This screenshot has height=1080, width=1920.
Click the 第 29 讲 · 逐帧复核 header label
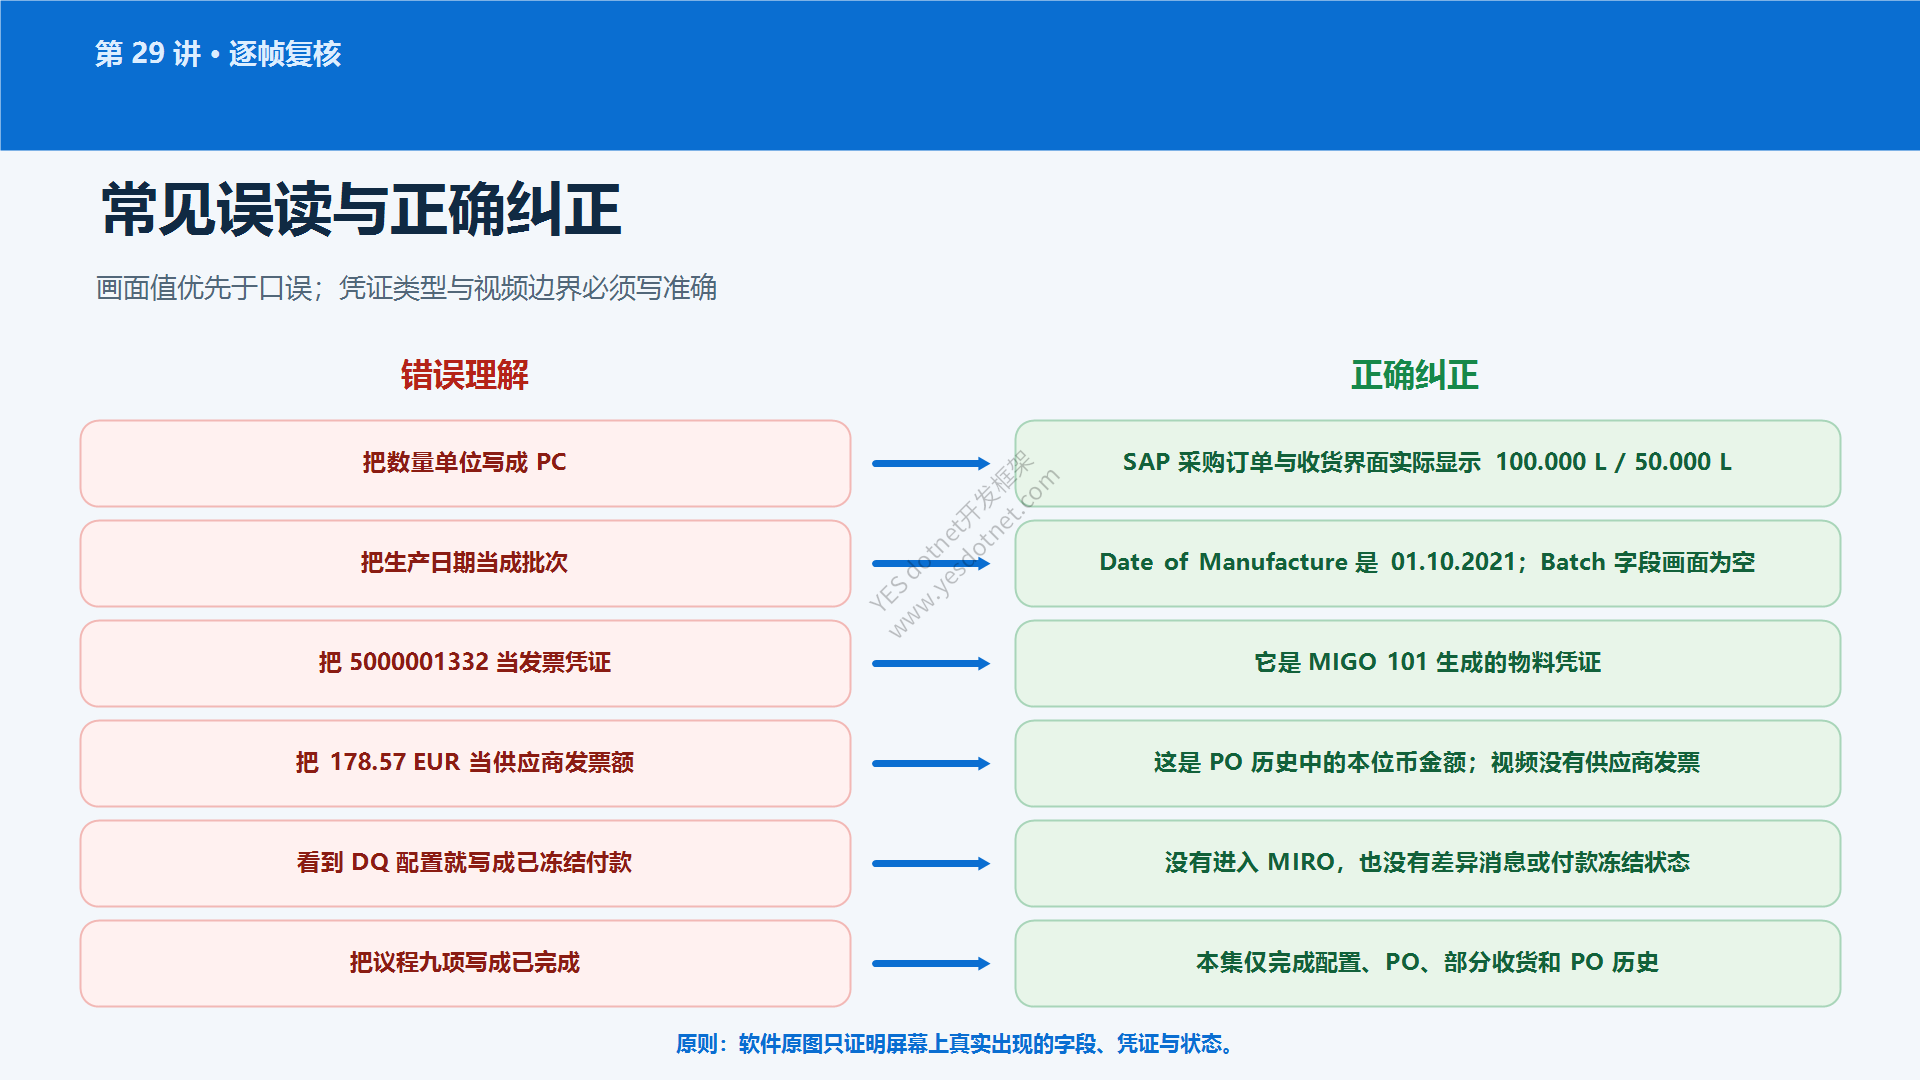(x=218, y=53)
